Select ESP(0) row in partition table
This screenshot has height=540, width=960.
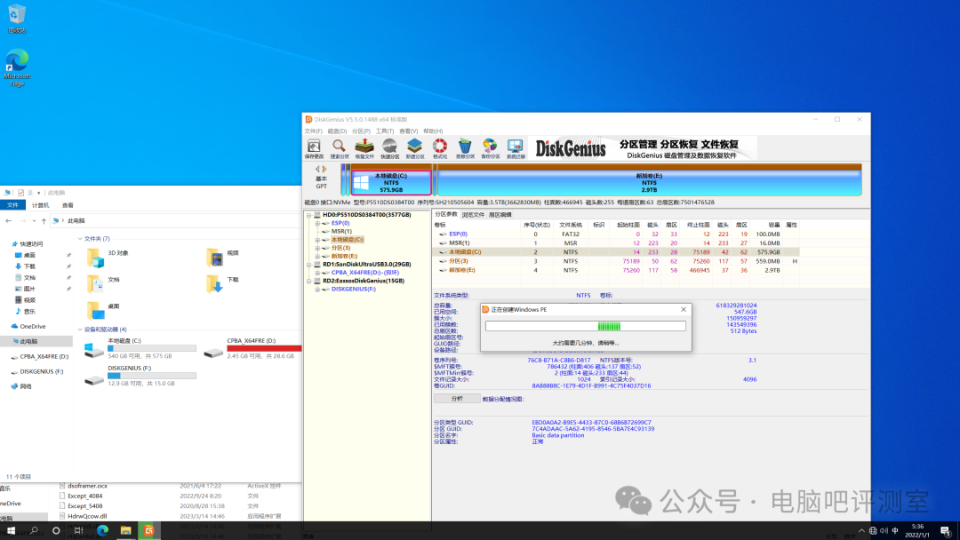pos(616,234)
